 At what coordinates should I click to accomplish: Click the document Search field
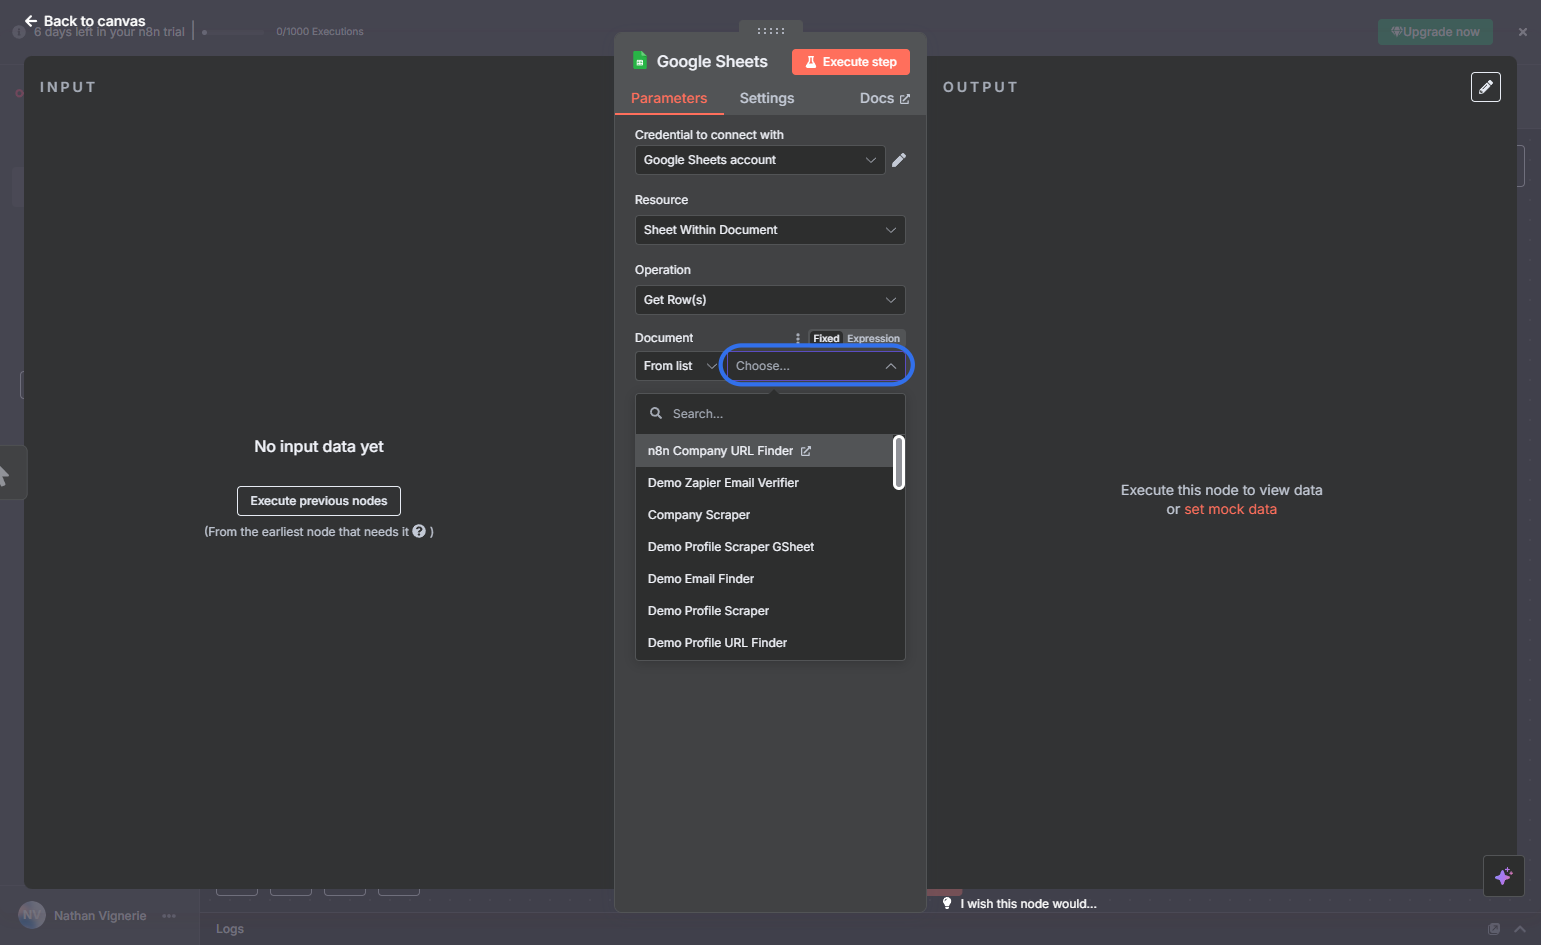pyautogui.click(x=770, y=414)
